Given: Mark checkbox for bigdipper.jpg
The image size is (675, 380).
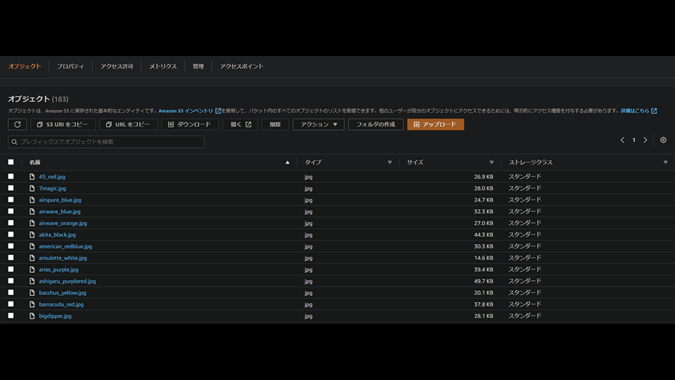Looking at the screenshot, I should [11, 316].
